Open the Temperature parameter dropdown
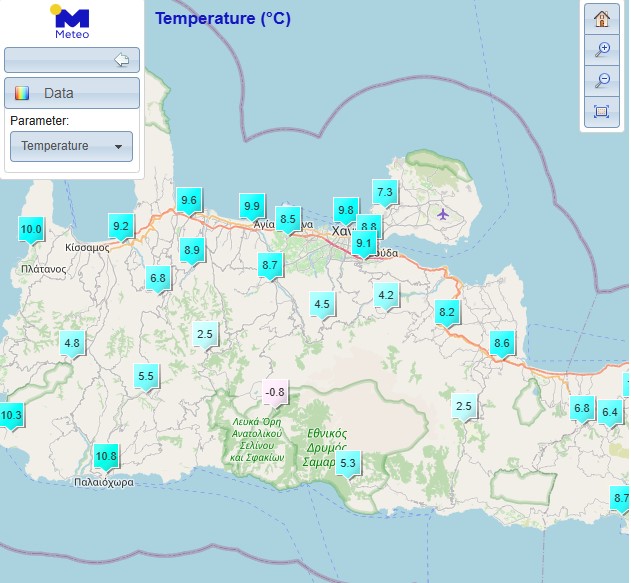631x583 pixels. (x=71, y=146)
